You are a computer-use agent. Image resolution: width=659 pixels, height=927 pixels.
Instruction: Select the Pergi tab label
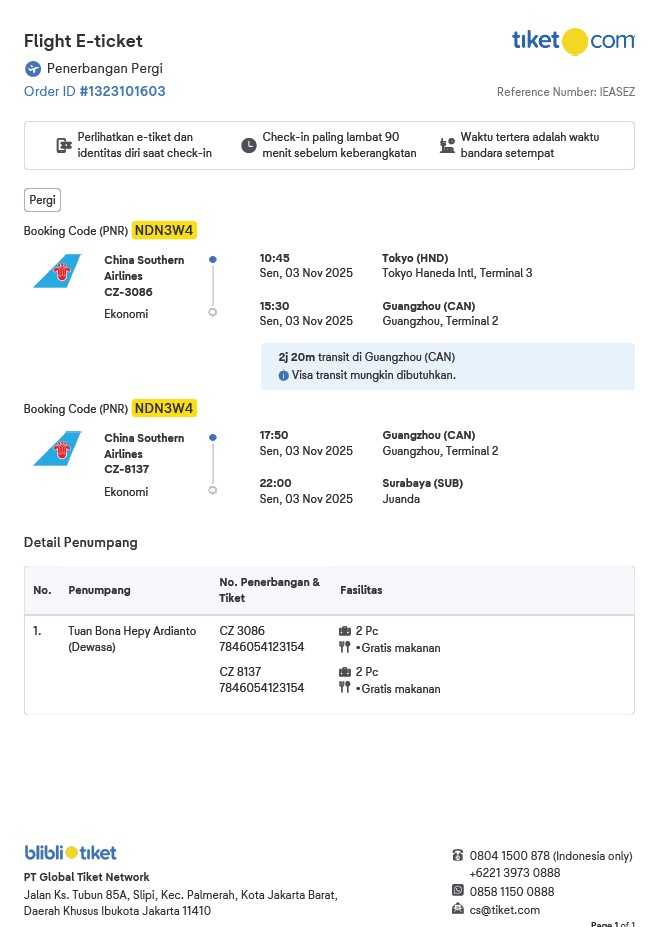point(42,200)
